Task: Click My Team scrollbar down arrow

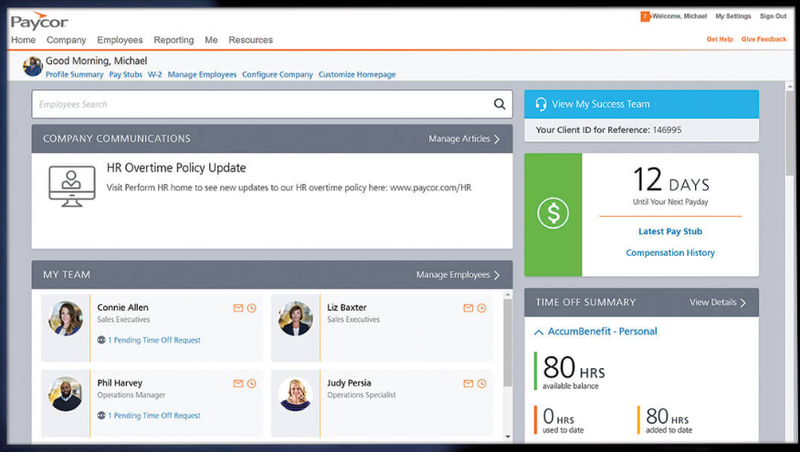Action: [508, 437]
